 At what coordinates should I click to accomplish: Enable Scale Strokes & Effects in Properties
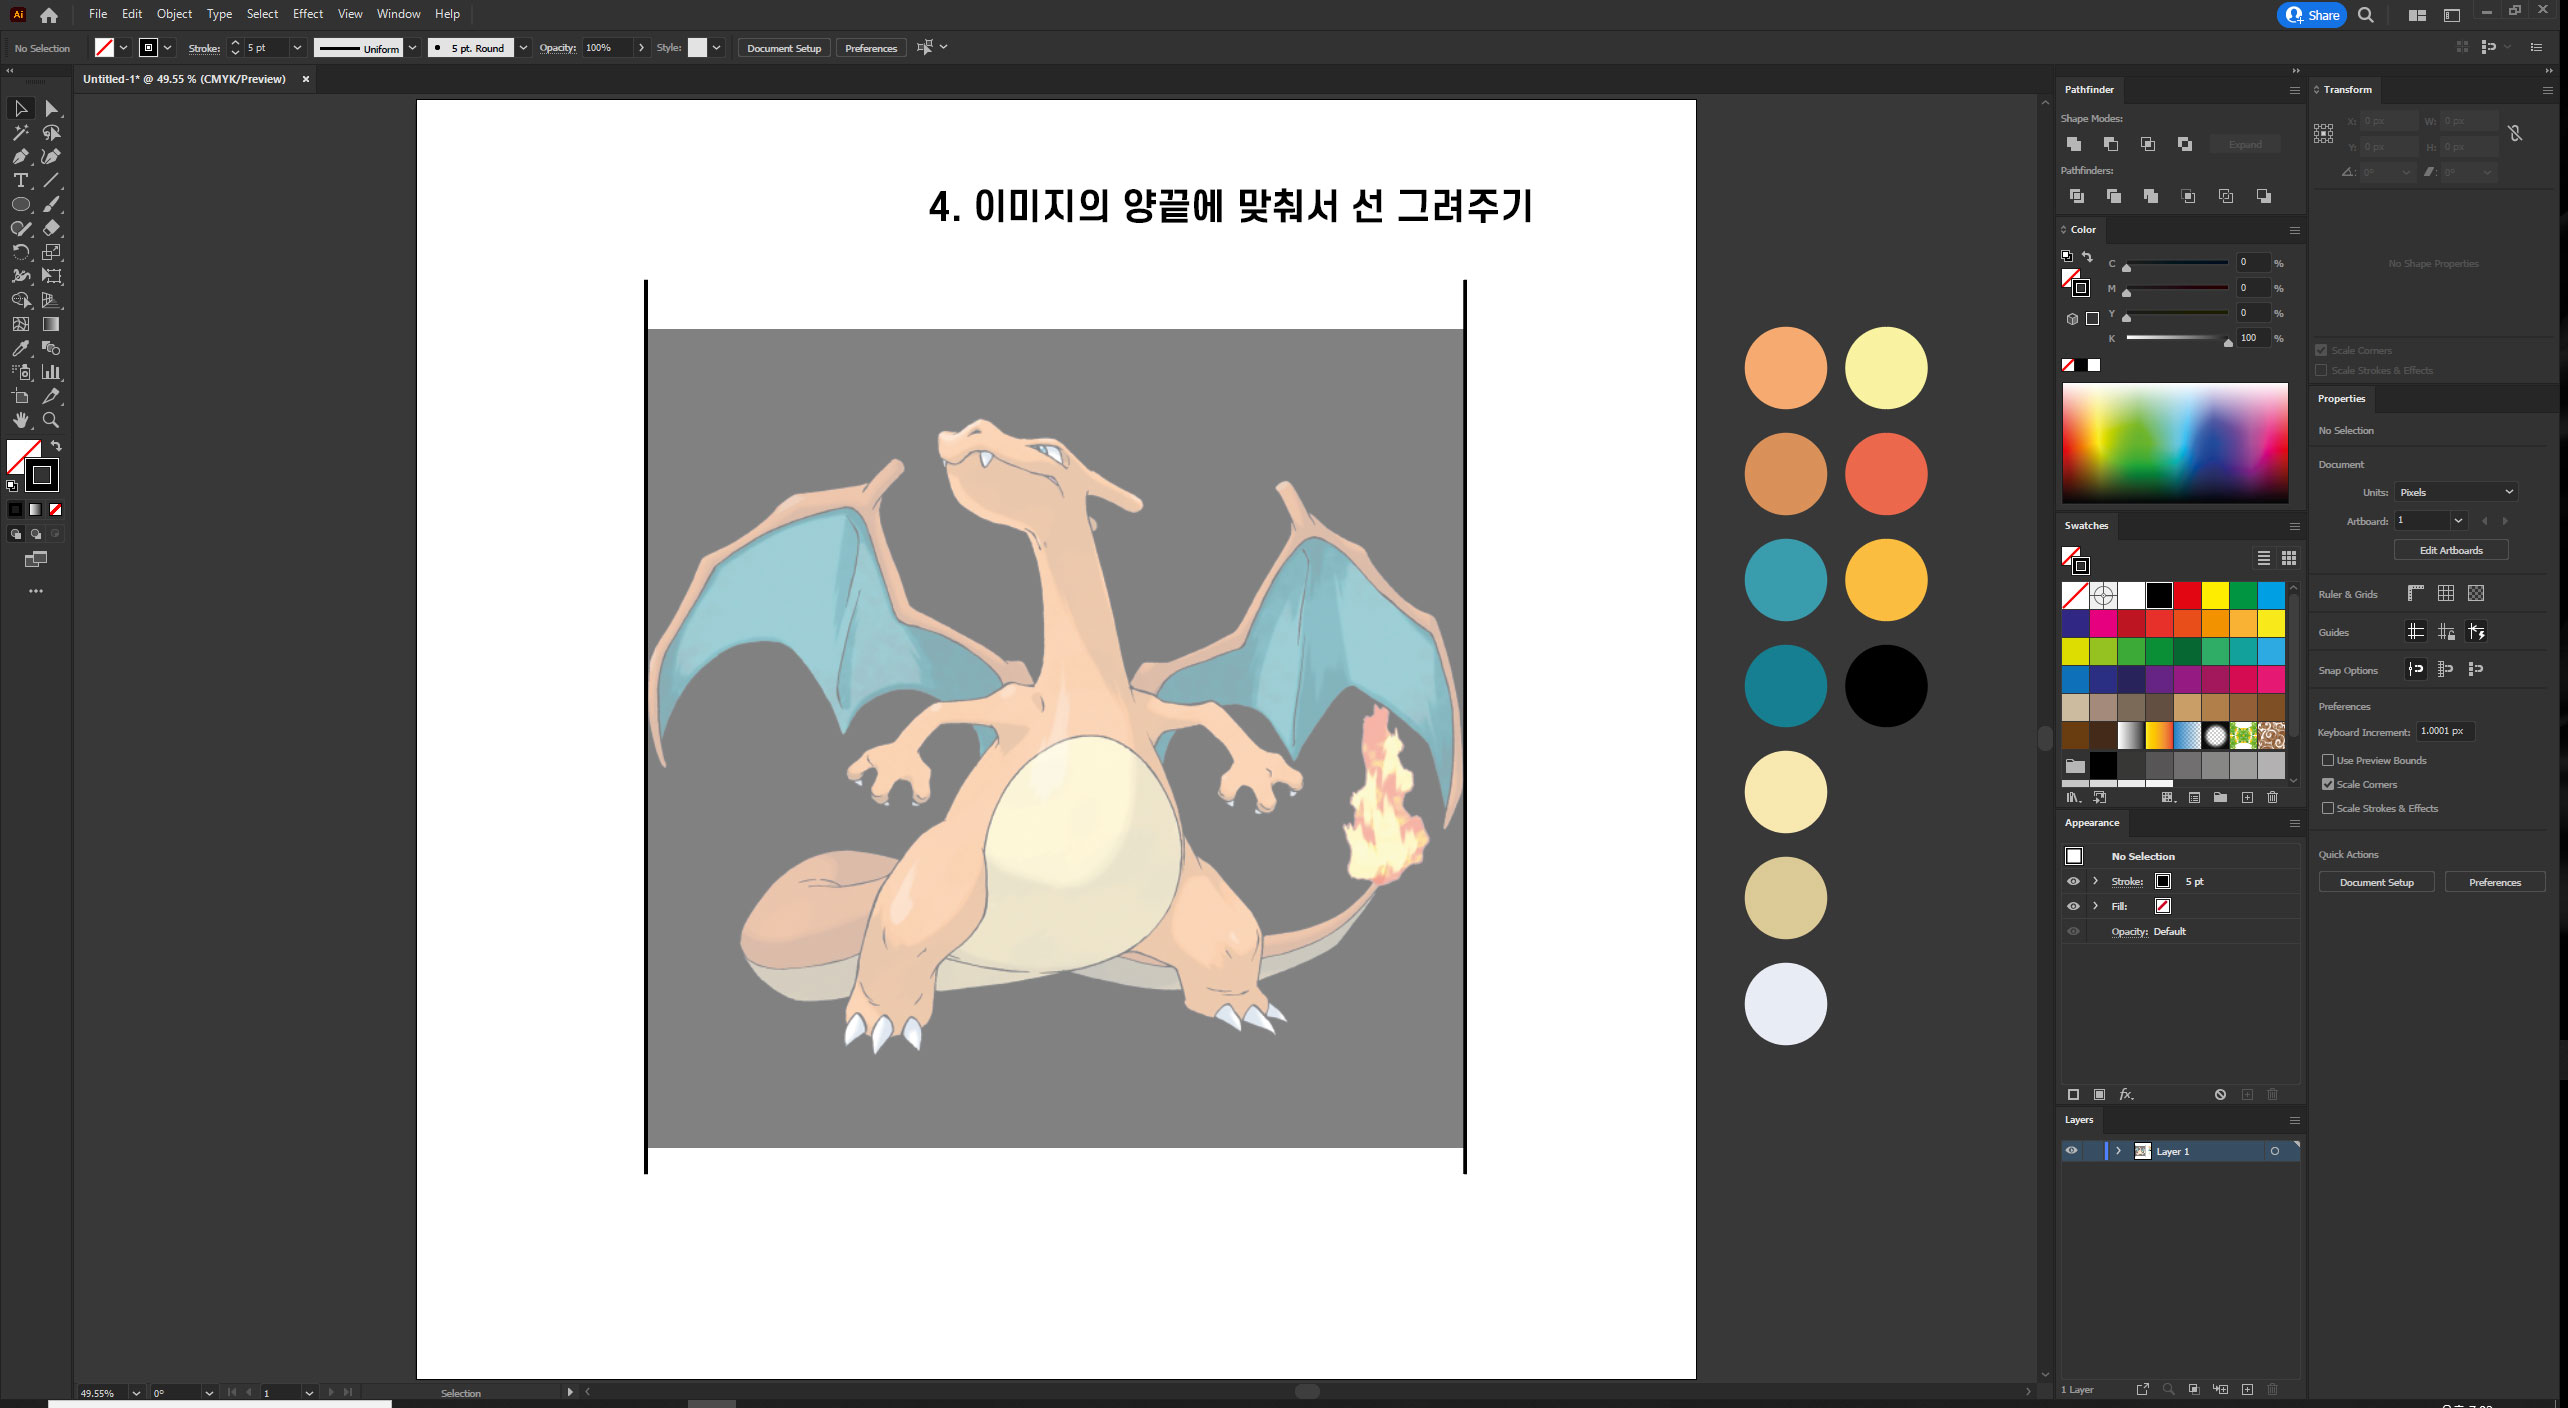tap(2328, 808)
